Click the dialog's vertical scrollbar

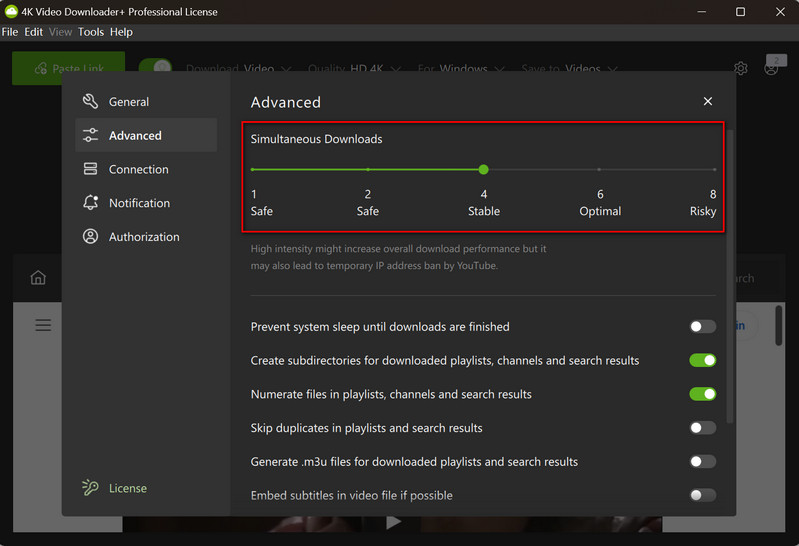click(x=730, y=276)
